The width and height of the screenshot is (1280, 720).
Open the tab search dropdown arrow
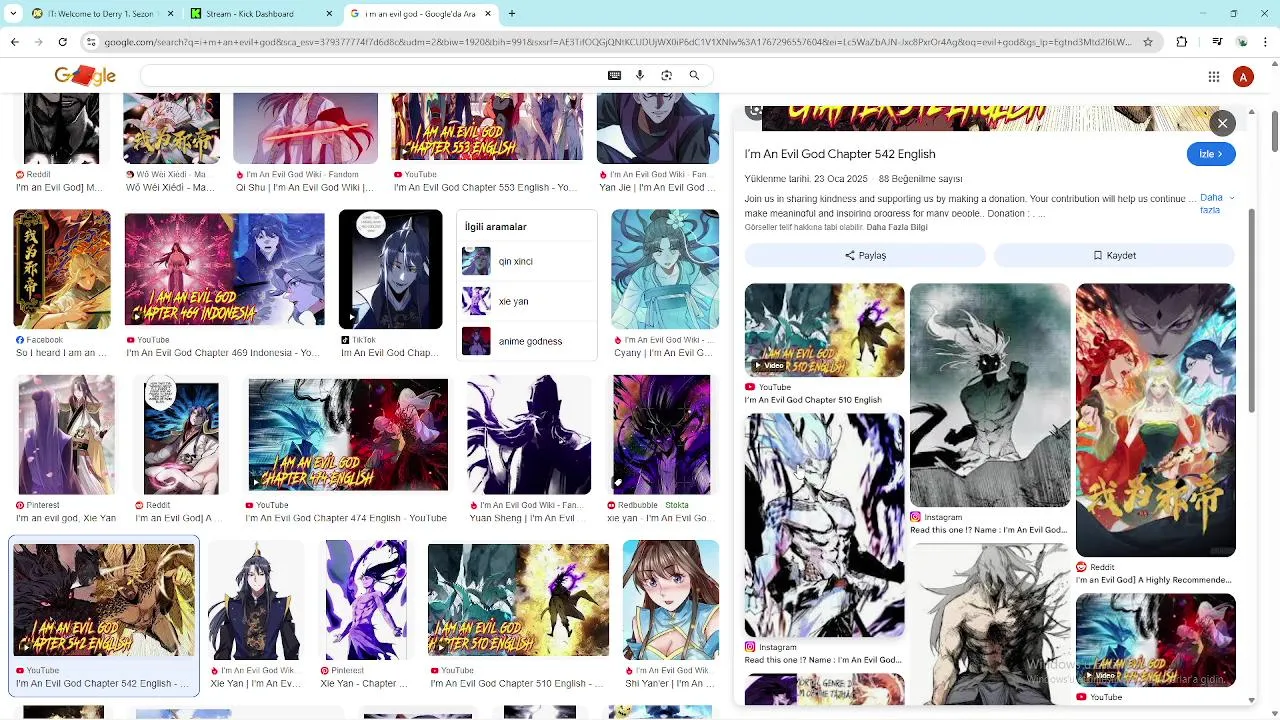click(15, 14)
